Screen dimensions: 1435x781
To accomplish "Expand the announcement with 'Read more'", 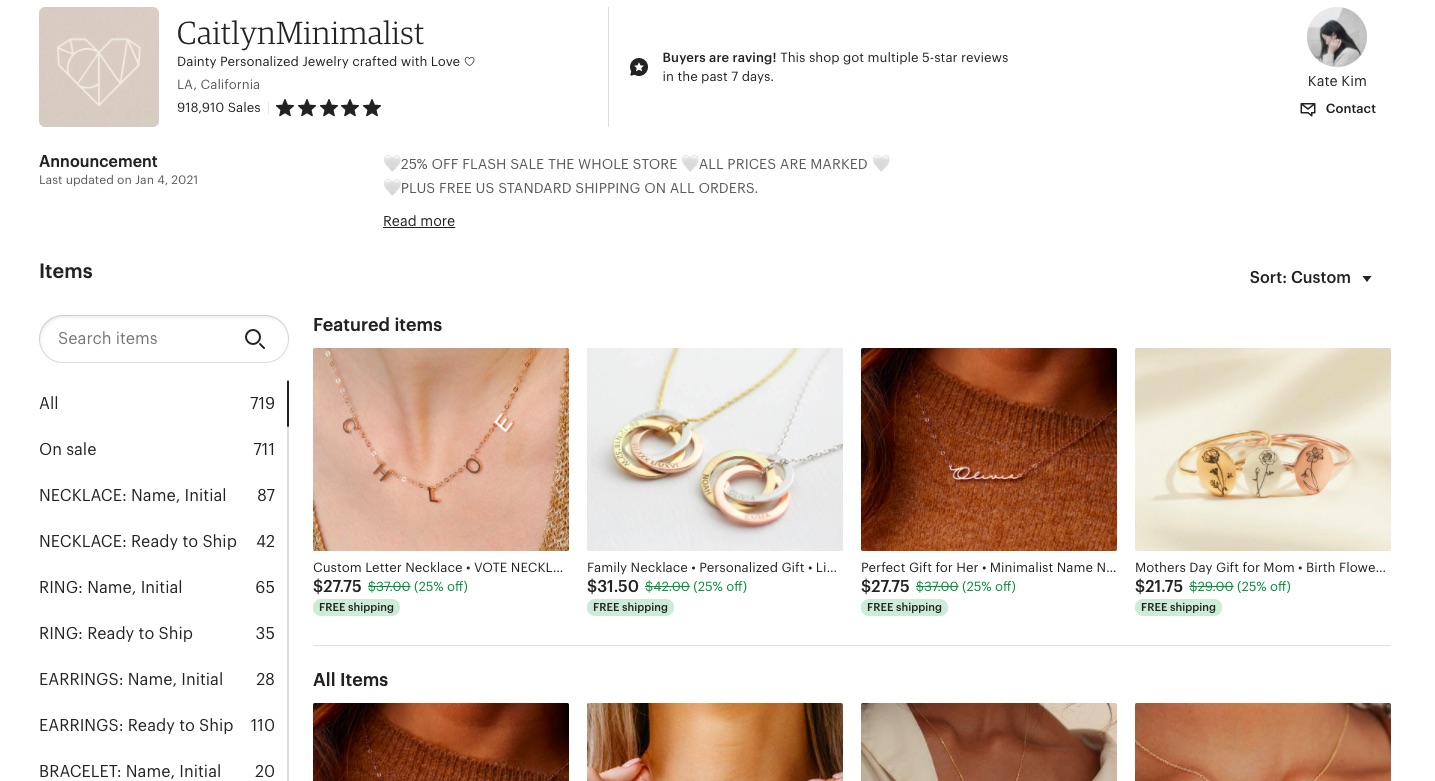I will coord(418,221).
